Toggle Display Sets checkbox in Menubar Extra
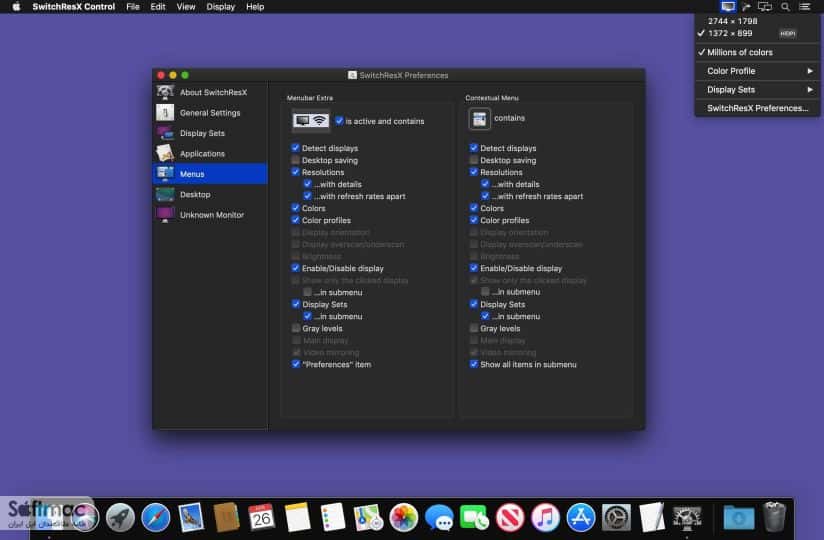Screen dimensions: 824x540 click(x=295, y=304)
